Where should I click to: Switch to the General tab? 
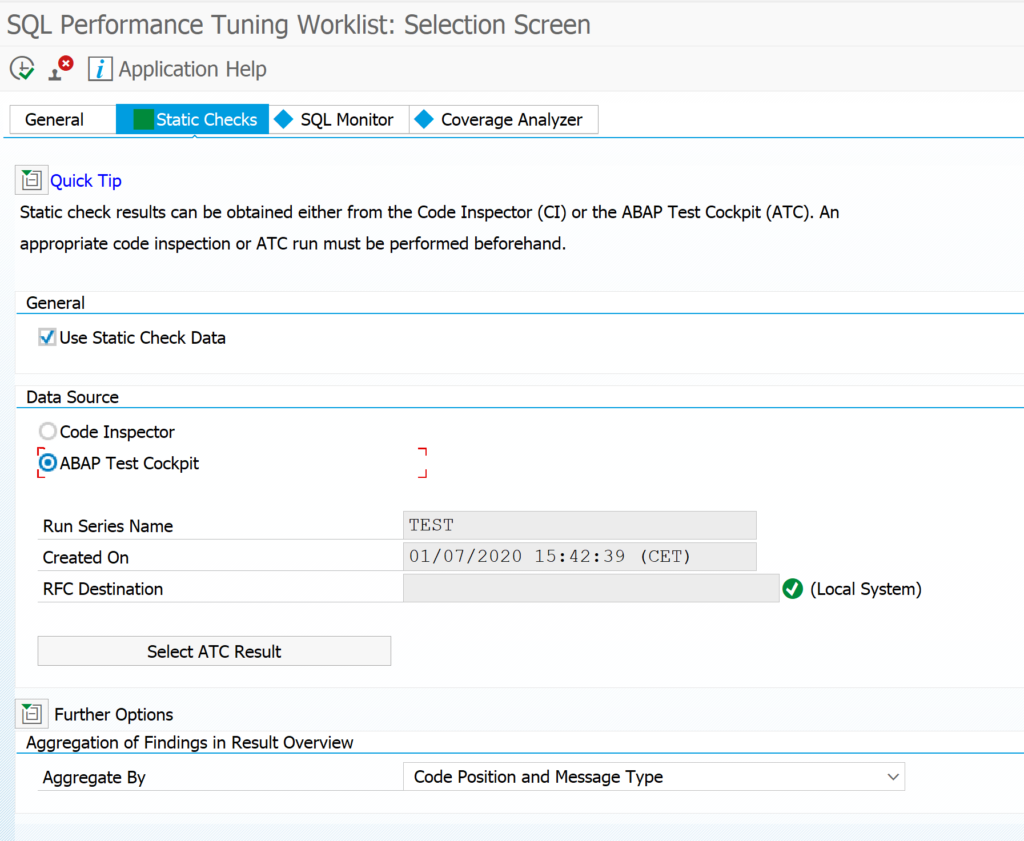55,120
